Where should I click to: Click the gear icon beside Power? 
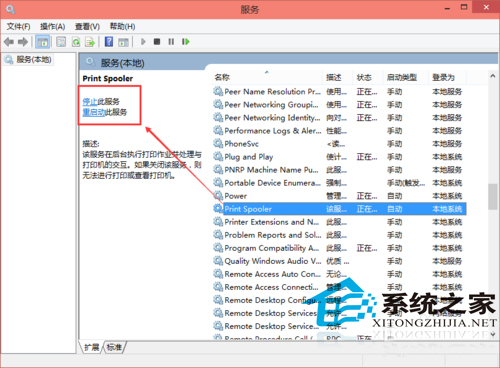pos(218,196)
